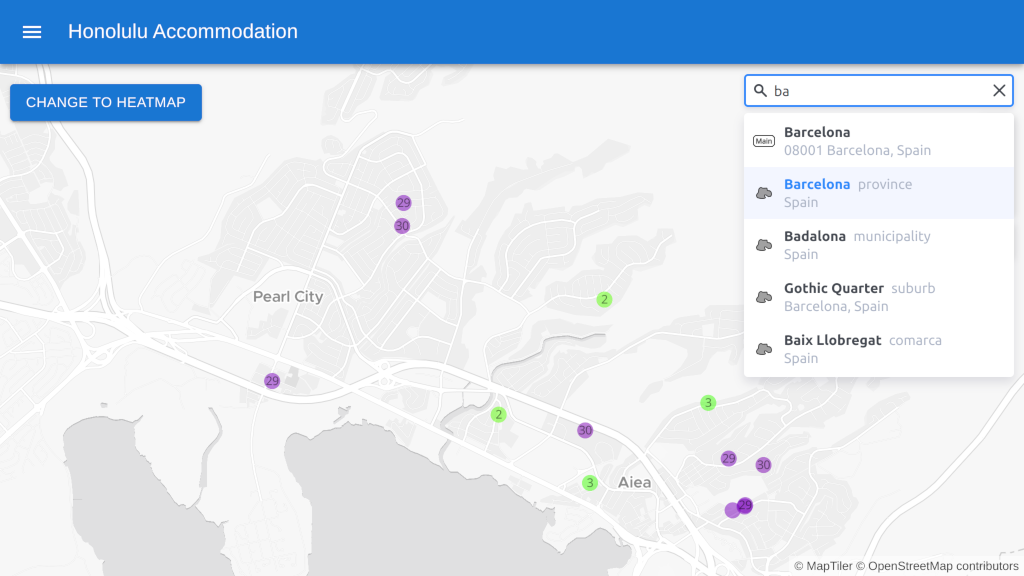Click the area icon next to Badalona
The width and height of the screenshot is (1024, 576).
coord(764,245)
